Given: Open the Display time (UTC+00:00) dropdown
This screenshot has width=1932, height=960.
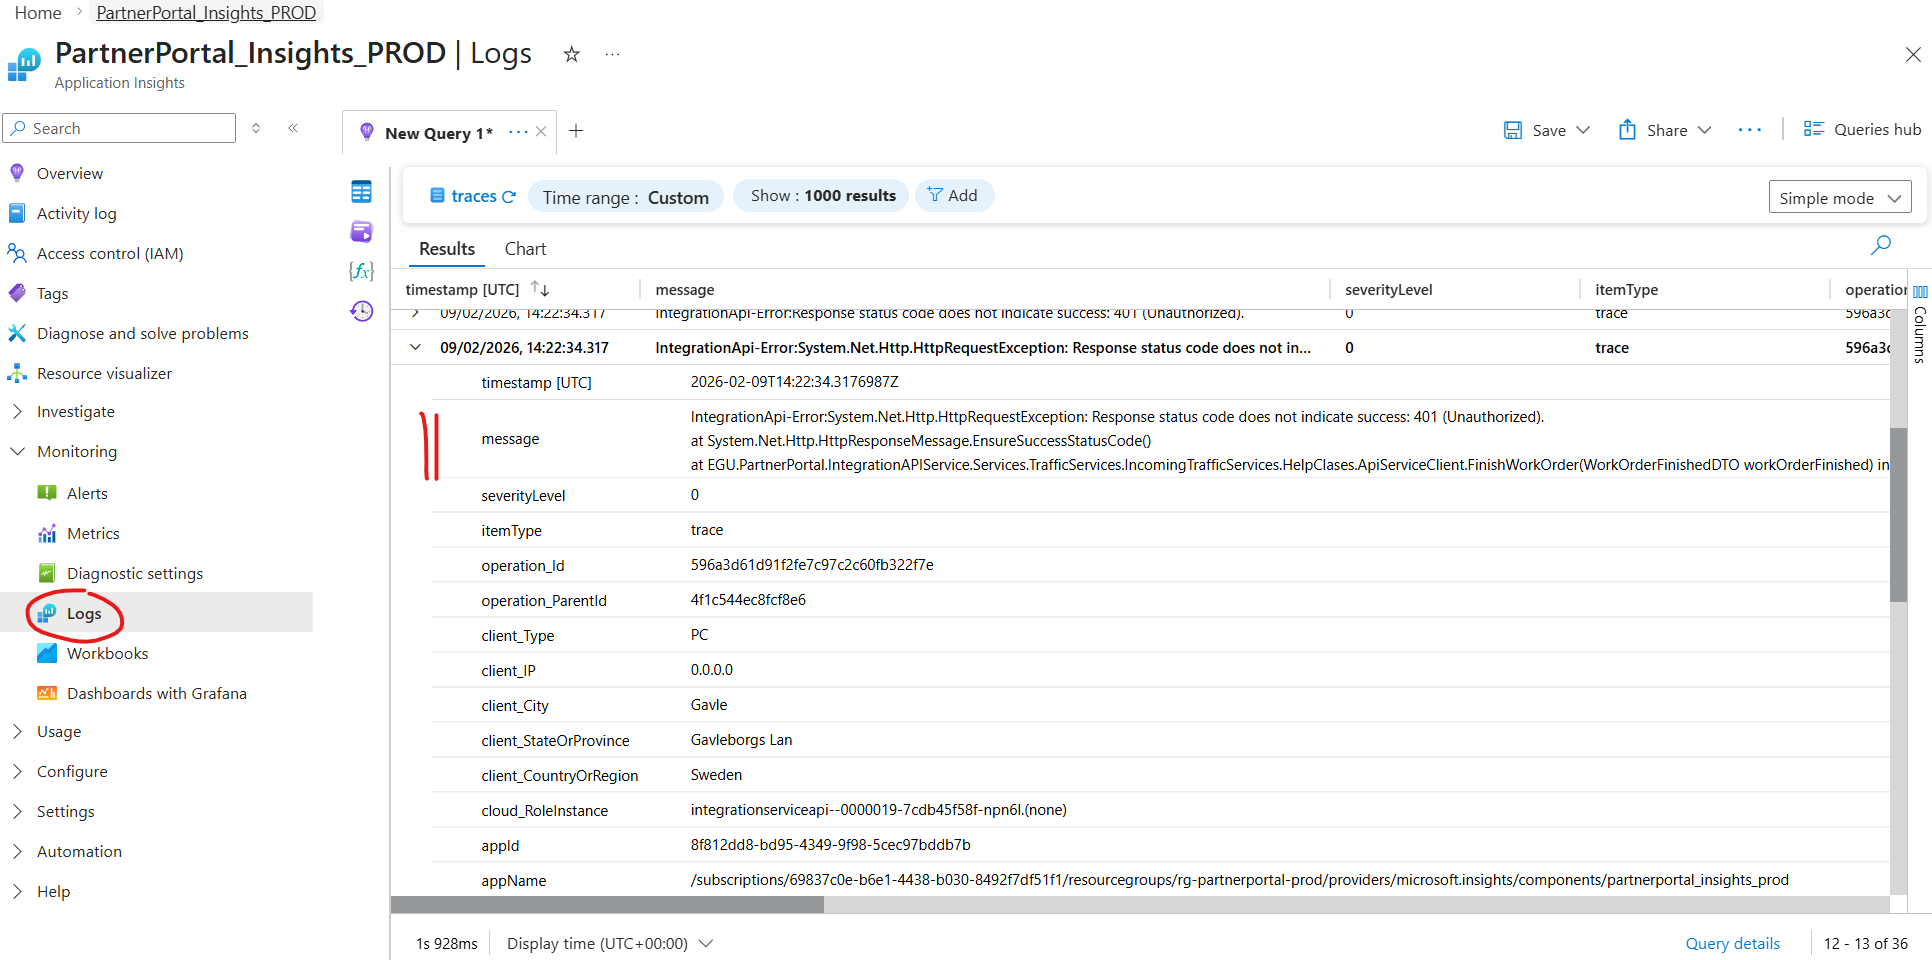Looking at the screenshot, I should pos(609,943).
